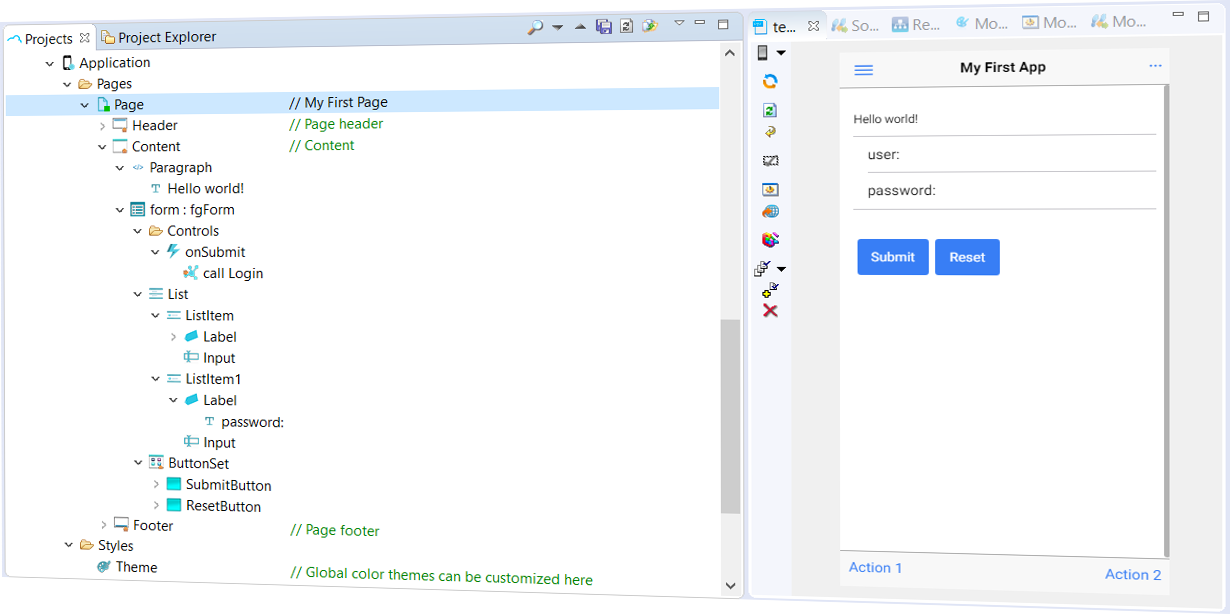Click the Projects tree vertical scrollbar thumb
The width and height of the screenshot is (1230, 614).
[x=730, y=415]
